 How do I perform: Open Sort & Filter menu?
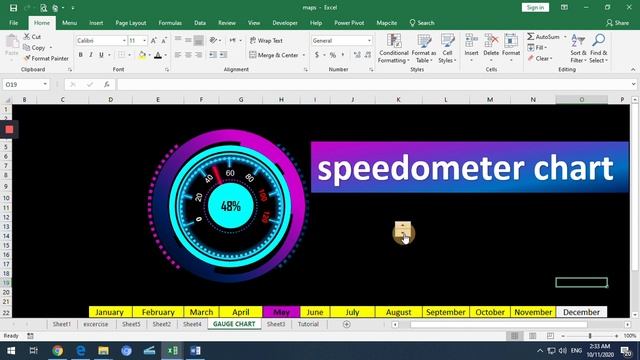click(x=578, y=49)
